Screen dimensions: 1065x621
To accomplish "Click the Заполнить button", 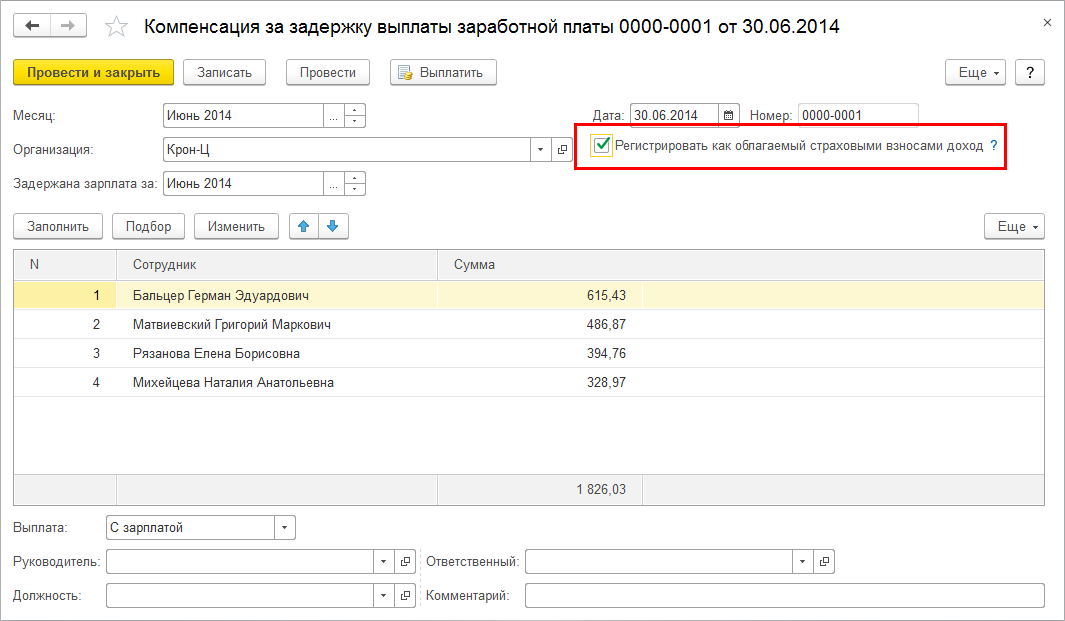I will 58,226.
